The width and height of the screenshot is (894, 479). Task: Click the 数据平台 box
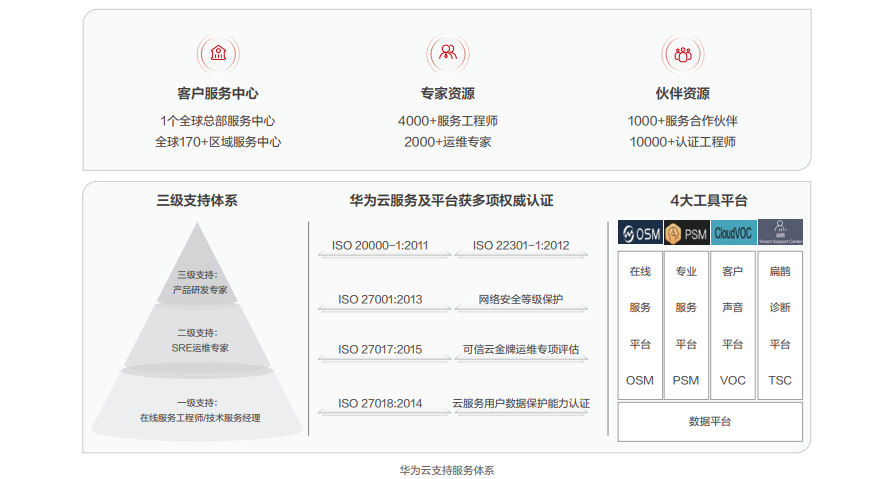[710, 421]
